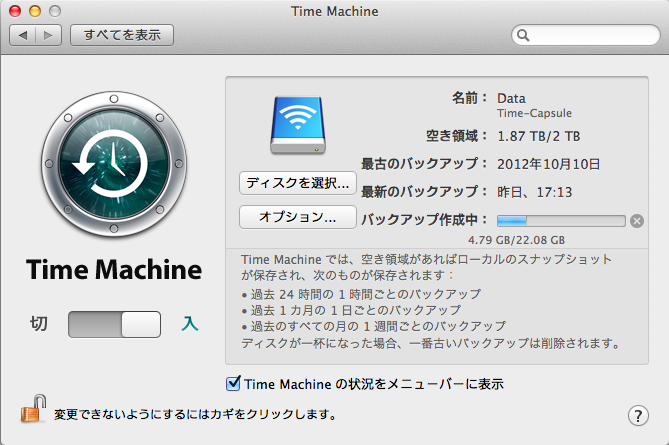Click the 切 label beside the switch
Viewport: 669px width, 445px height.
pos(38,323)
